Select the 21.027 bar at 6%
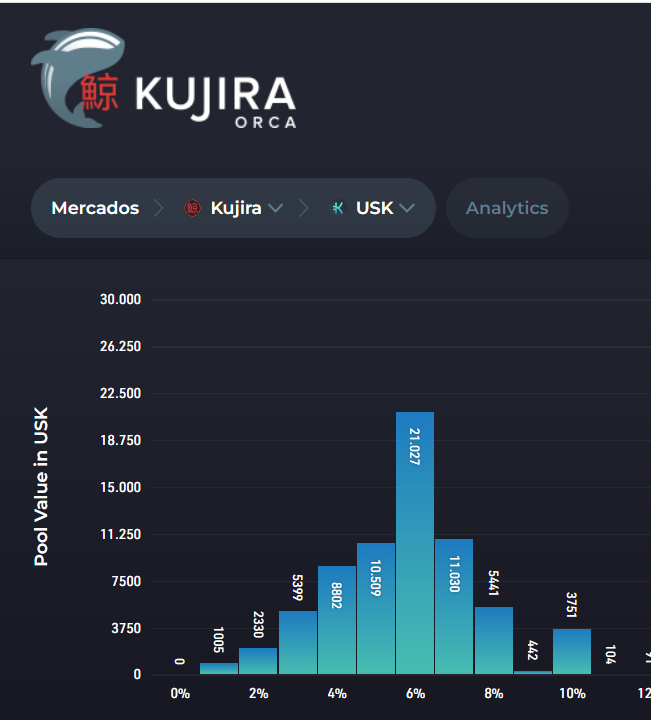The height and width of the screenshot is (720, 651). point(415,543)
